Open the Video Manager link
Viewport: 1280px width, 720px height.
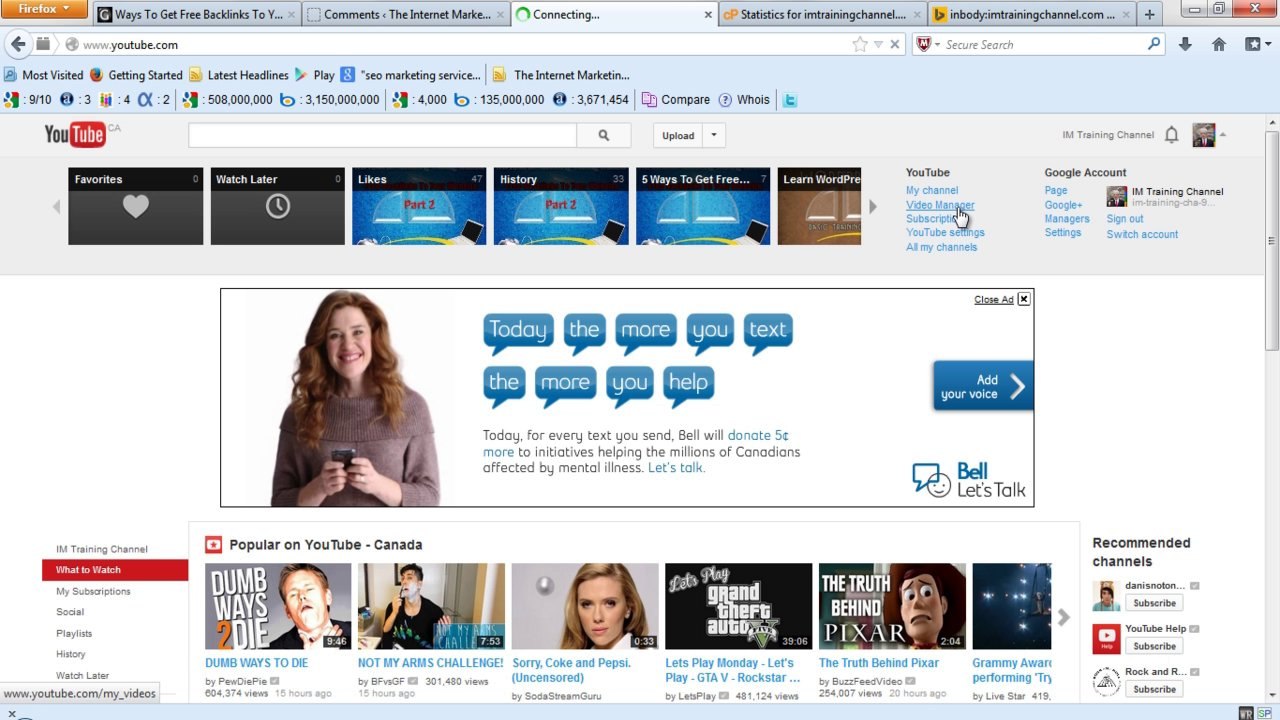(x=940, y=205)
